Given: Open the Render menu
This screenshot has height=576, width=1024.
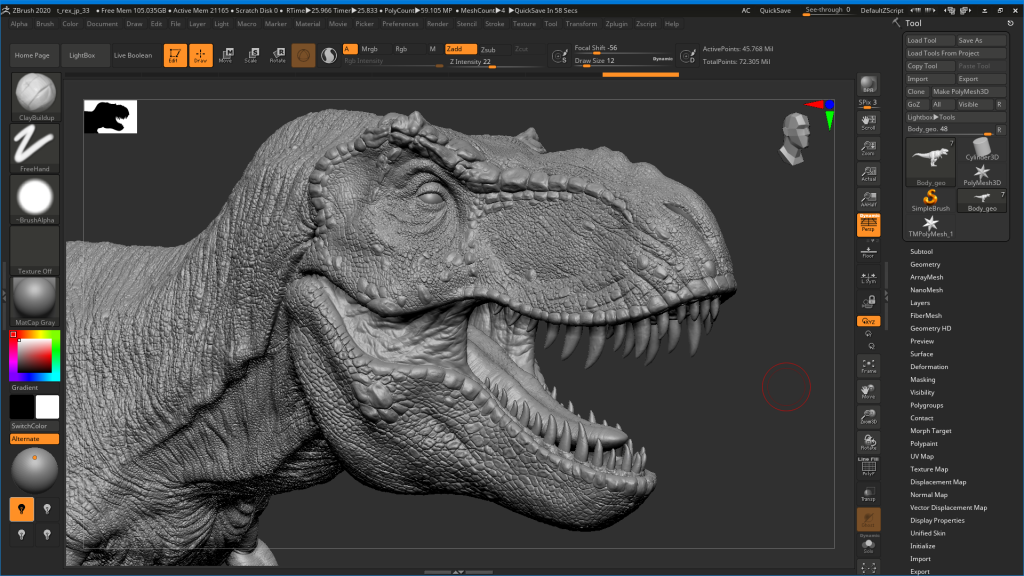Looking at the screenshot, I should click(x=437, y=24).
